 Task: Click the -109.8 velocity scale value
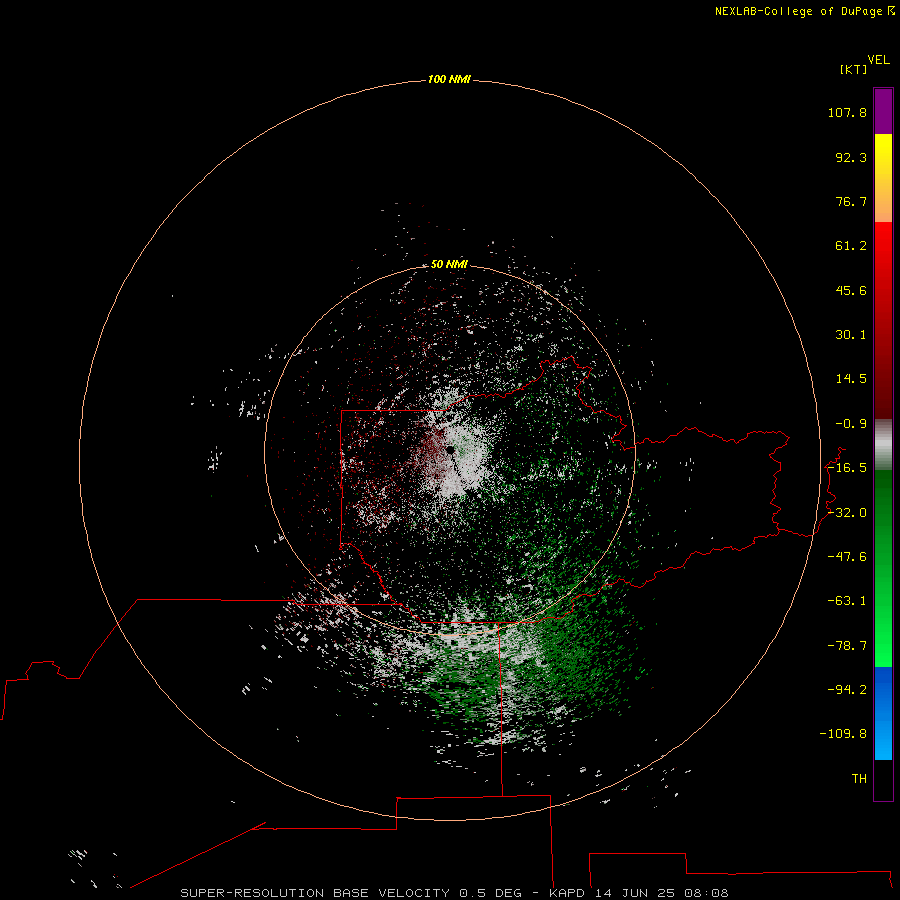tap(843, 734)
